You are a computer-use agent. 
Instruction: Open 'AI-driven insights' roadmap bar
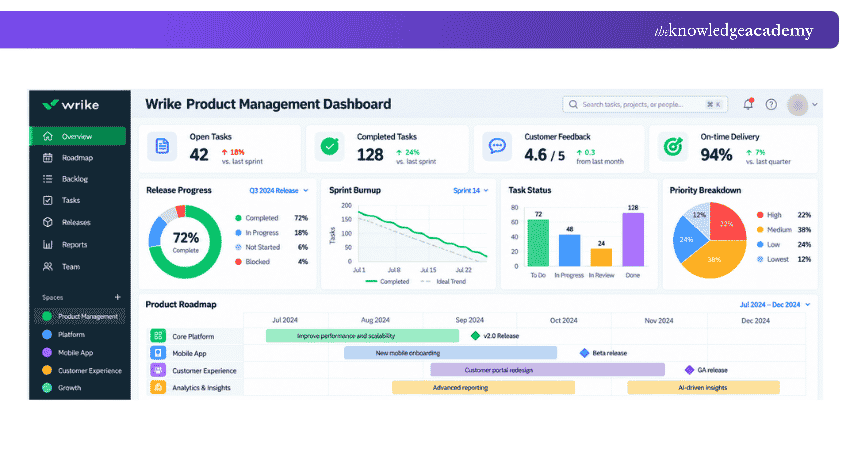pos(703,387)
